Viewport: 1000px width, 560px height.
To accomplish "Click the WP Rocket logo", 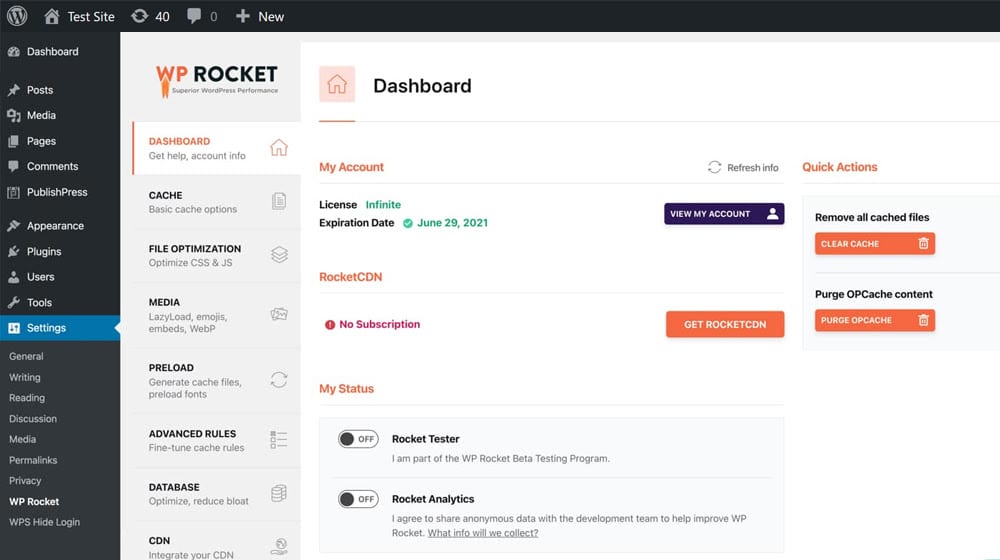I will 216,78.
